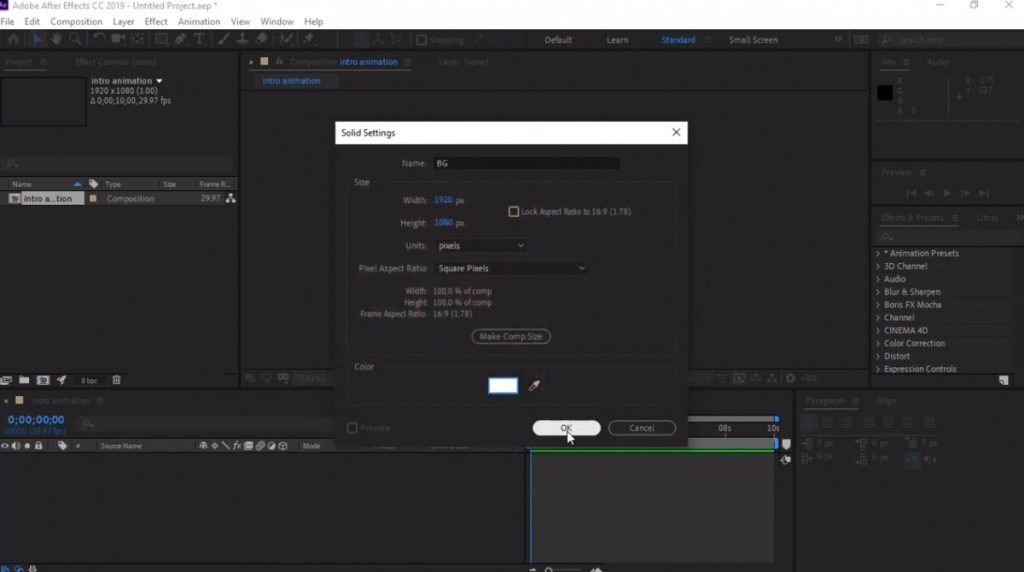1024x572 pixels.
Task: Select the Type text tool
Action: click(199, 39)
